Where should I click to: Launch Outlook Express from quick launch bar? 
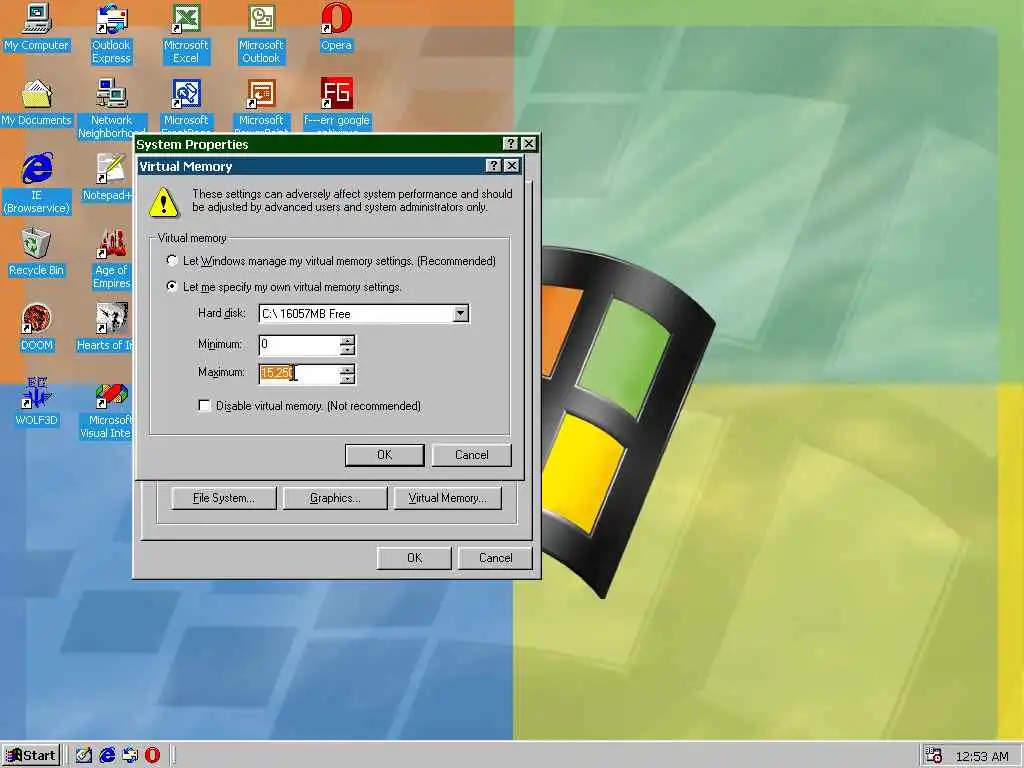(x=130, y=756)
